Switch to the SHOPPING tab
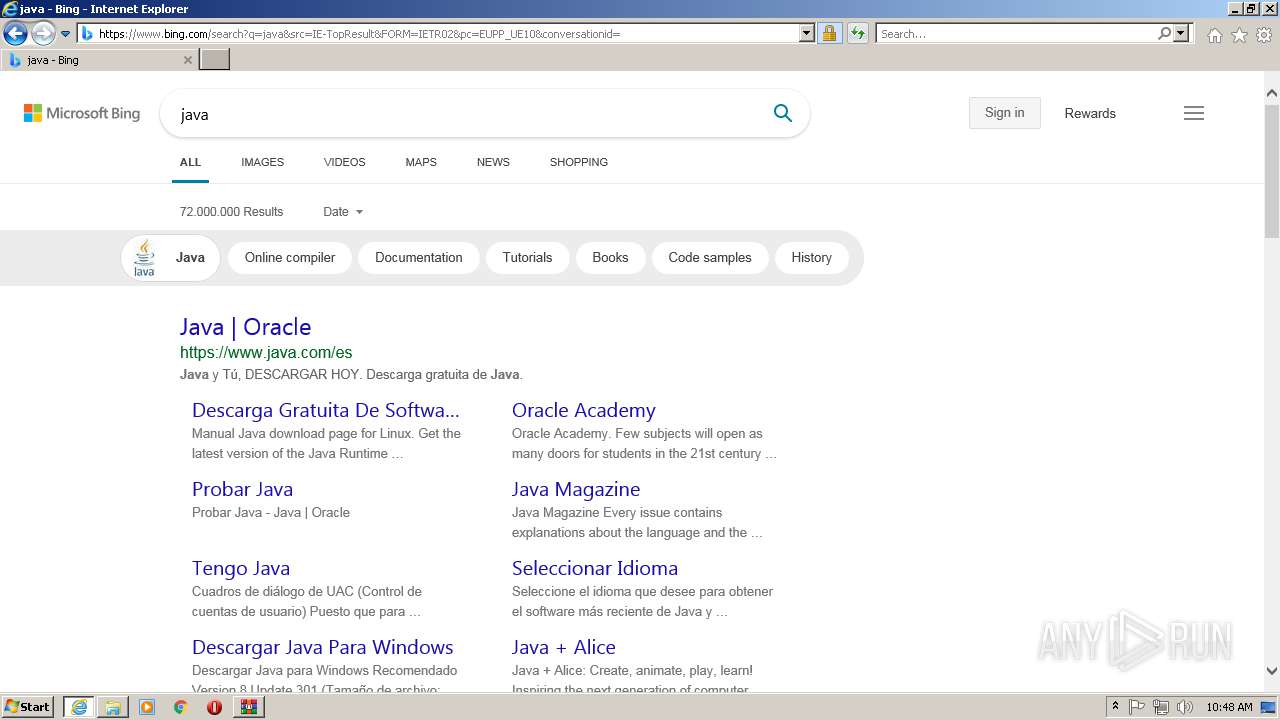Viewport: 1280px width, 720px height. coord(578,162)
